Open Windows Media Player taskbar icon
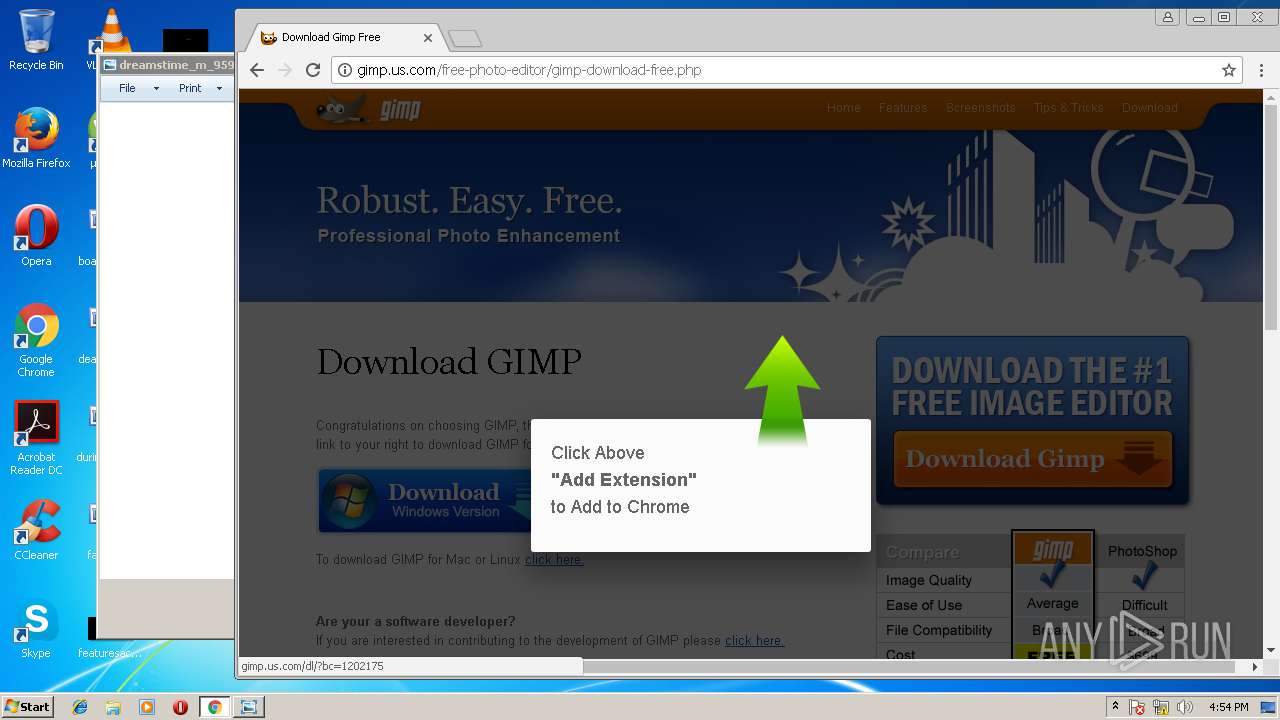The width and height of the screenshot is (1280, 720). (147, 707)
